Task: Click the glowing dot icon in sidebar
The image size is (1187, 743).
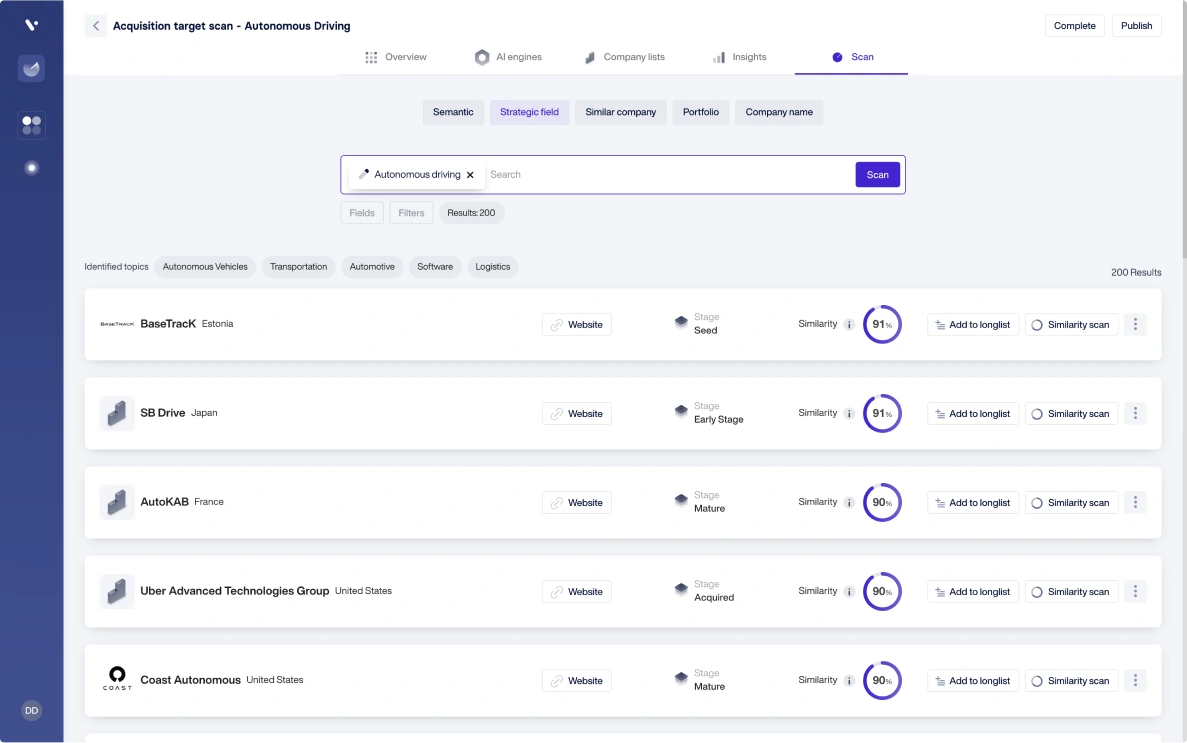Action: pyautogui.click(x=31, y=168)
